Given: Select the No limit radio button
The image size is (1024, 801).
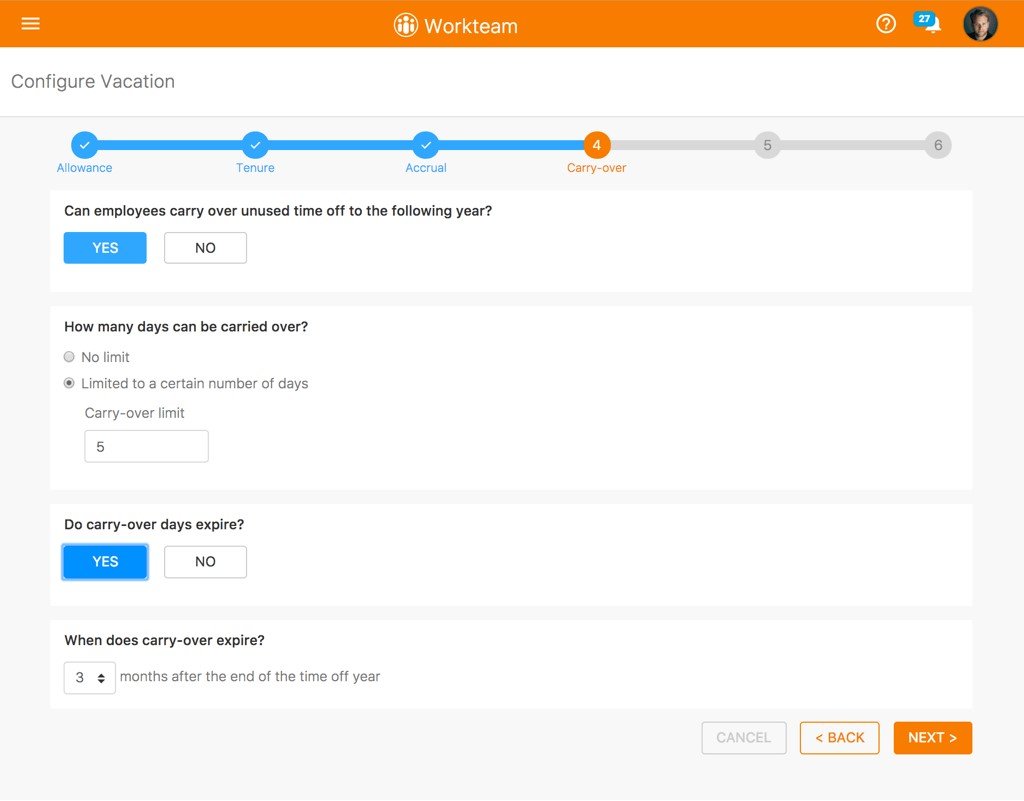Looking at the screenshot, I should tap(69, 356).
